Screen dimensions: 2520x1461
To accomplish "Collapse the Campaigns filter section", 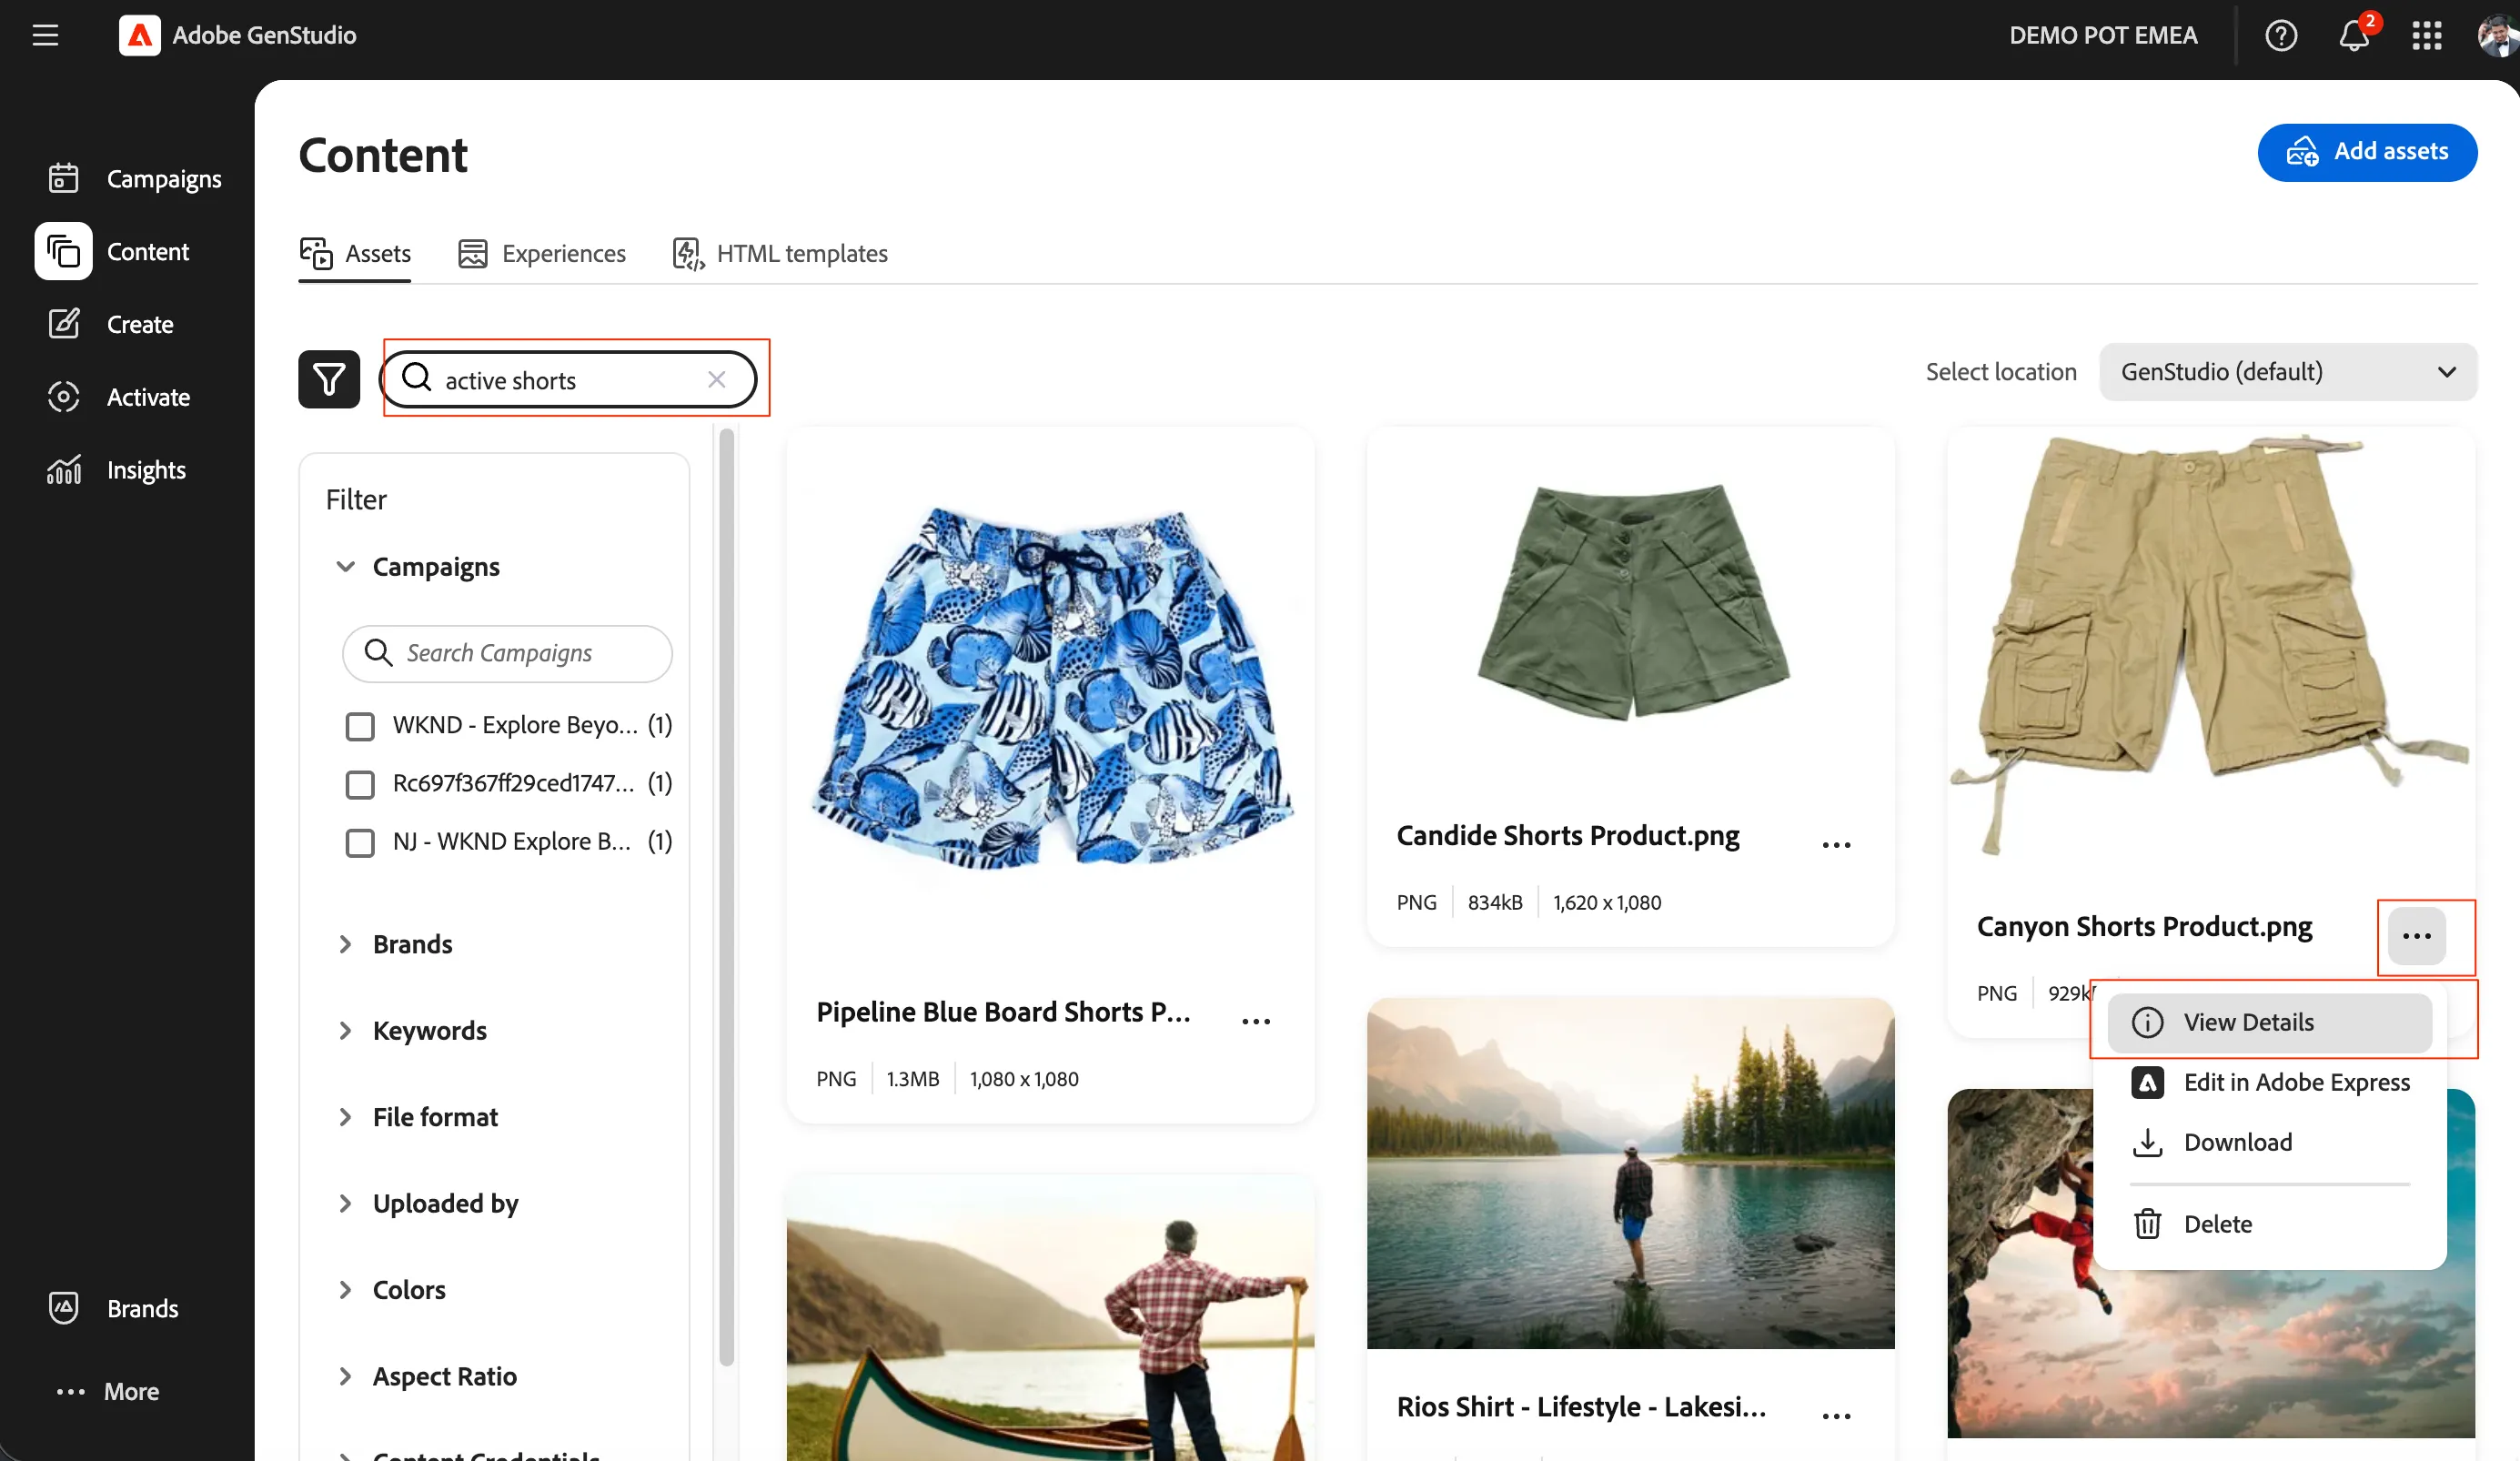I will point(345,566).
